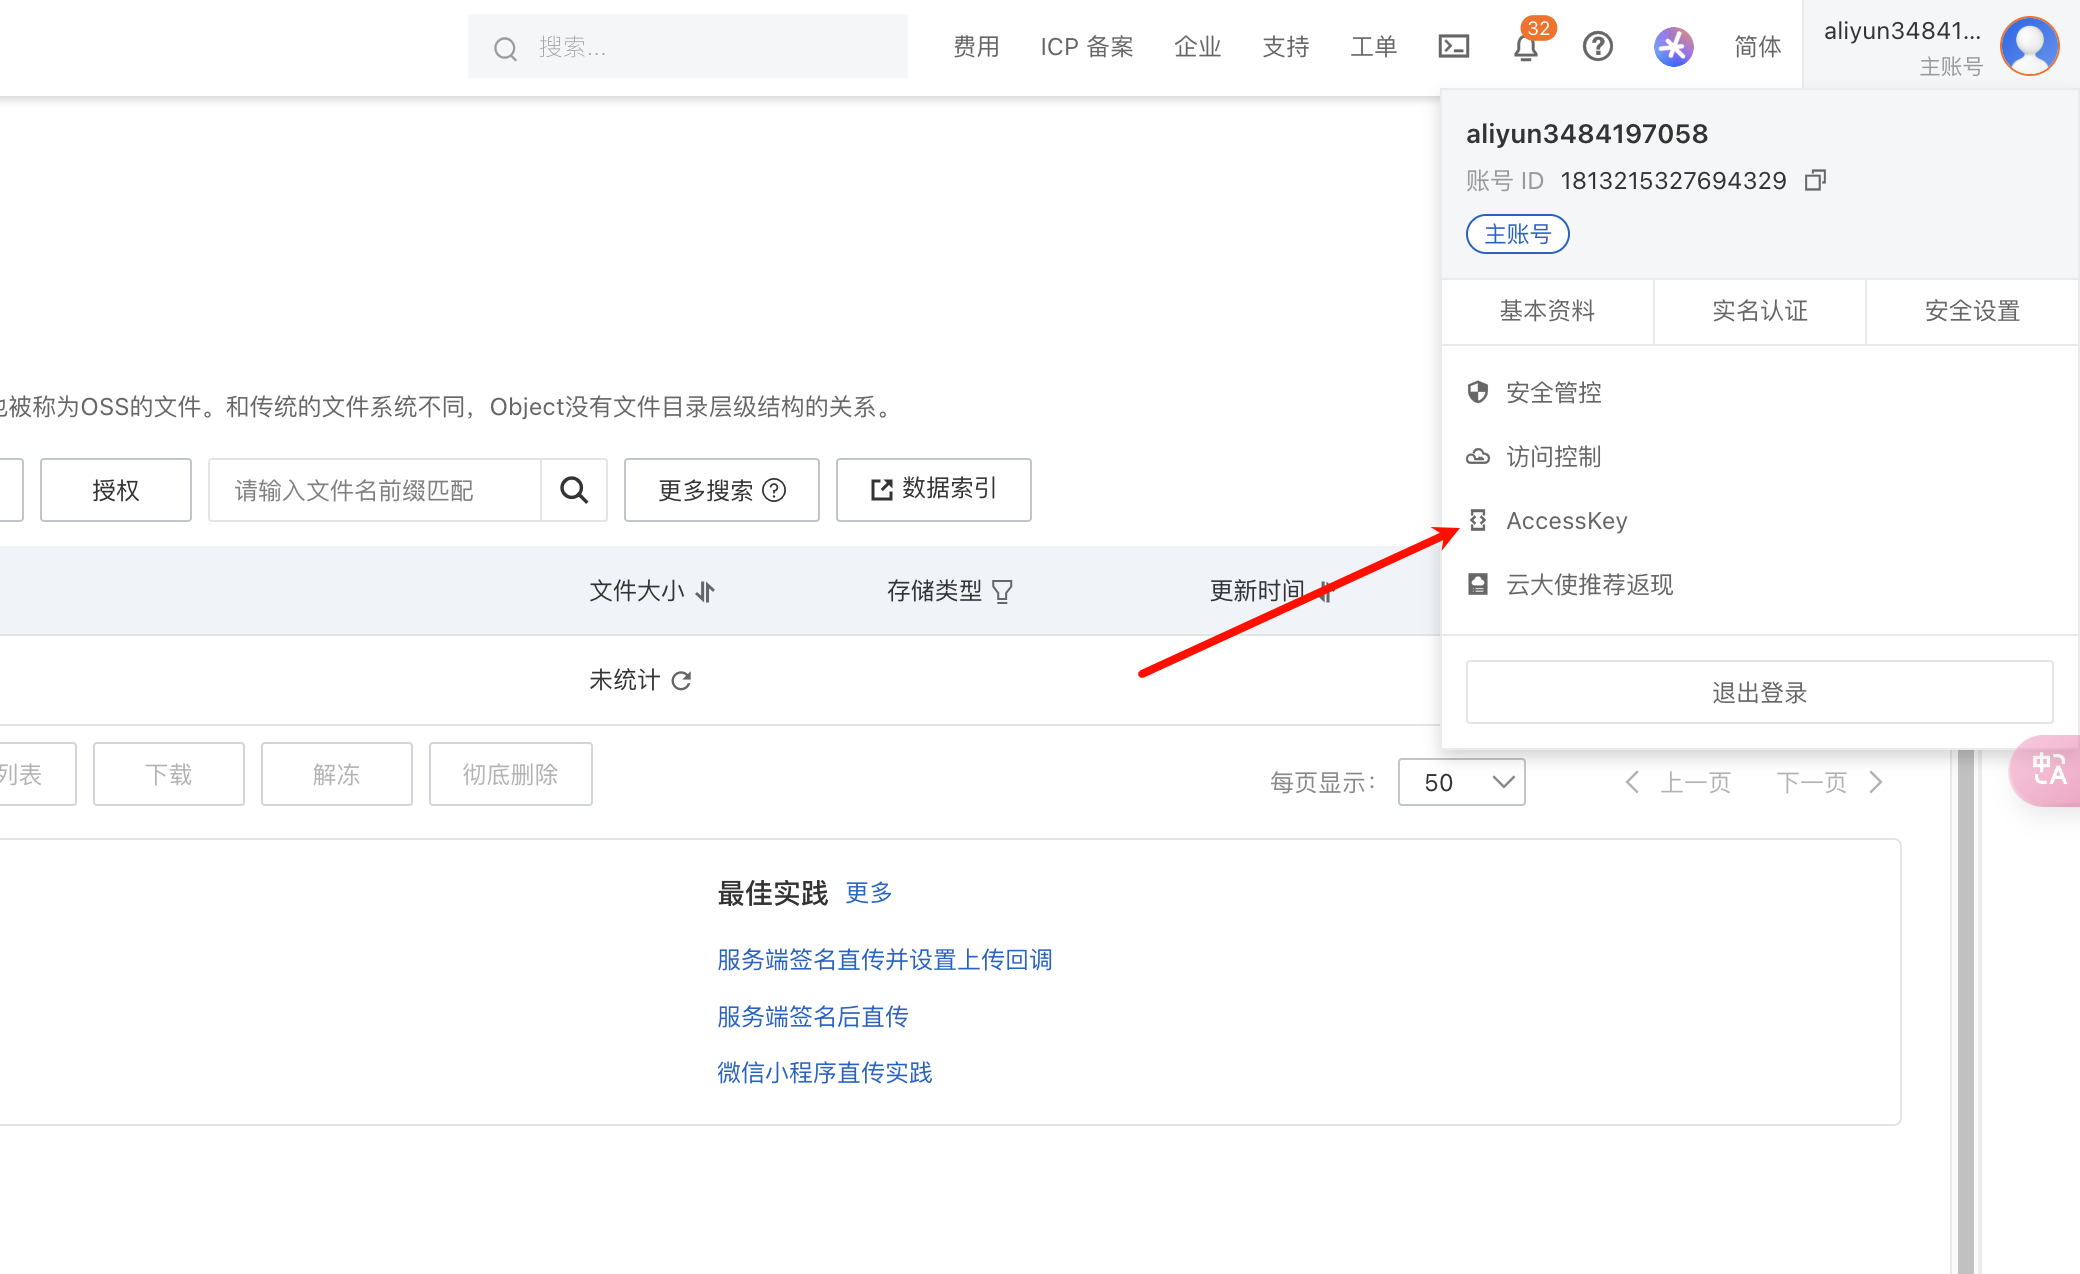Expand the 50 per-page dropdown
Screen dimensions: 2080x1274
pos(1461,782)
